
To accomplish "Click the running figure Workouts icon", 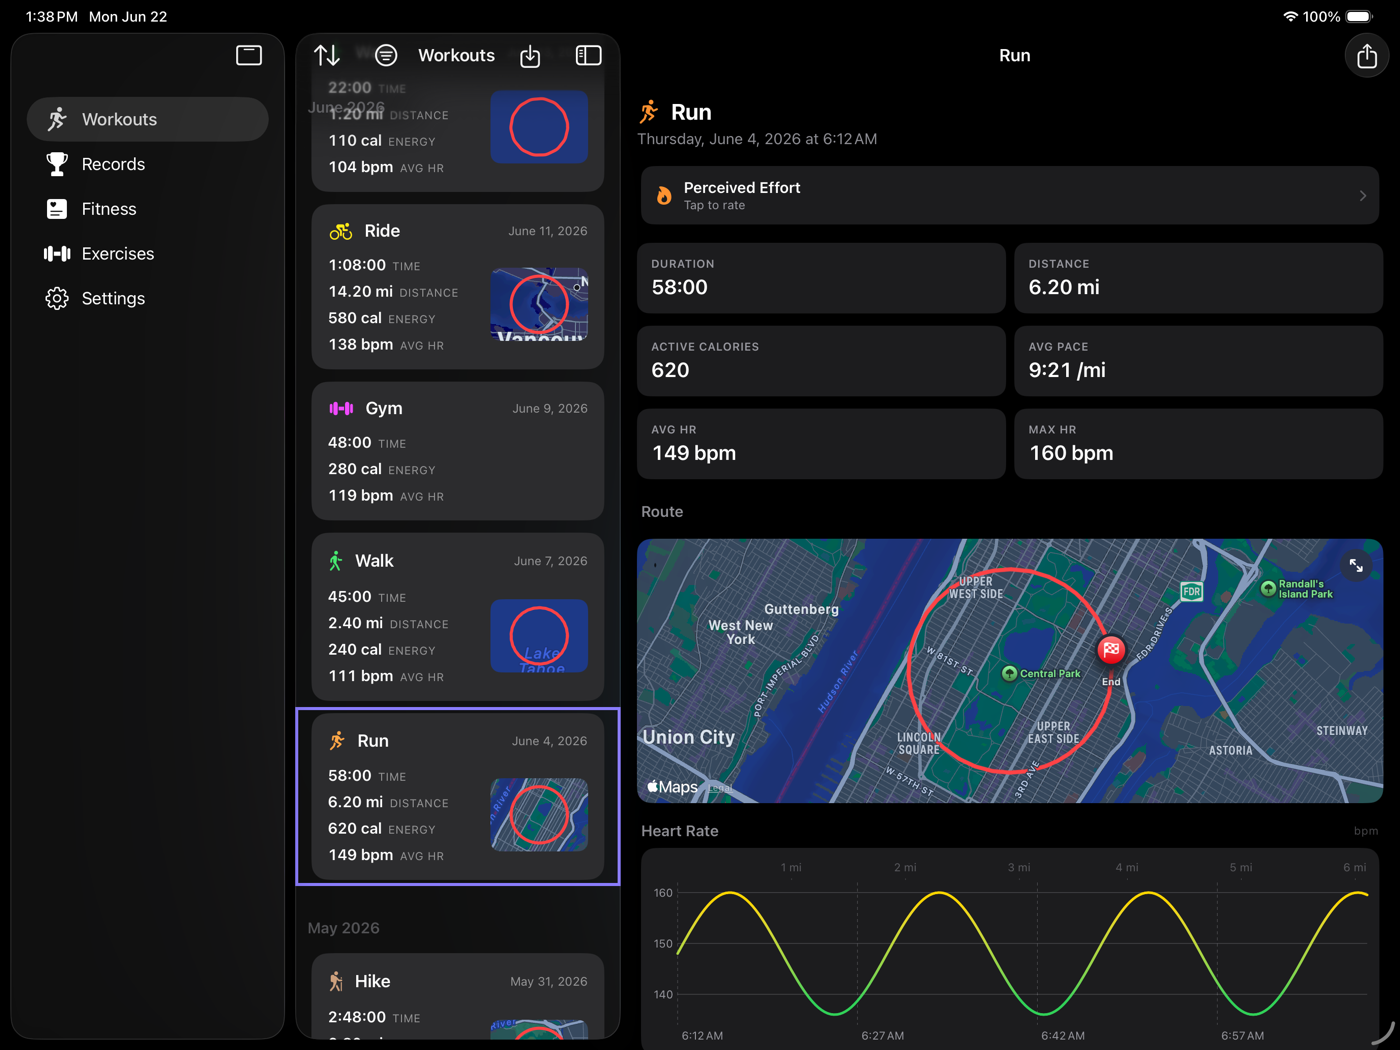I will coord(57,119).
